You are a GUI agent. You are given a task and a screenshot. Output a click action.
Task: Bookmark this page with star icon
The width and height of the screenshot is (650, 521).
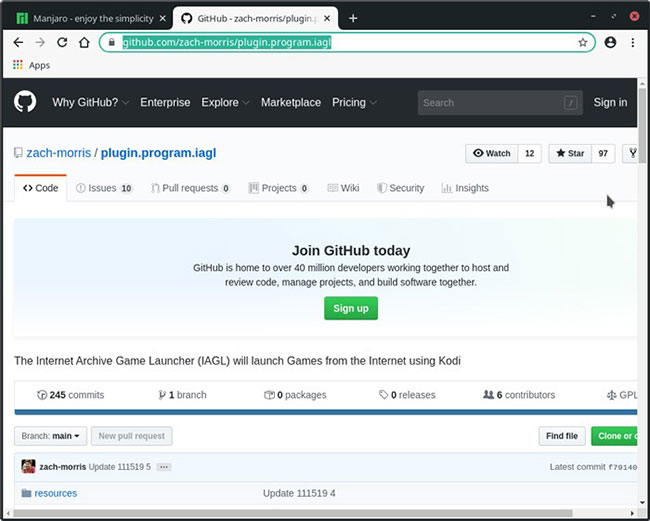[583, 42]
